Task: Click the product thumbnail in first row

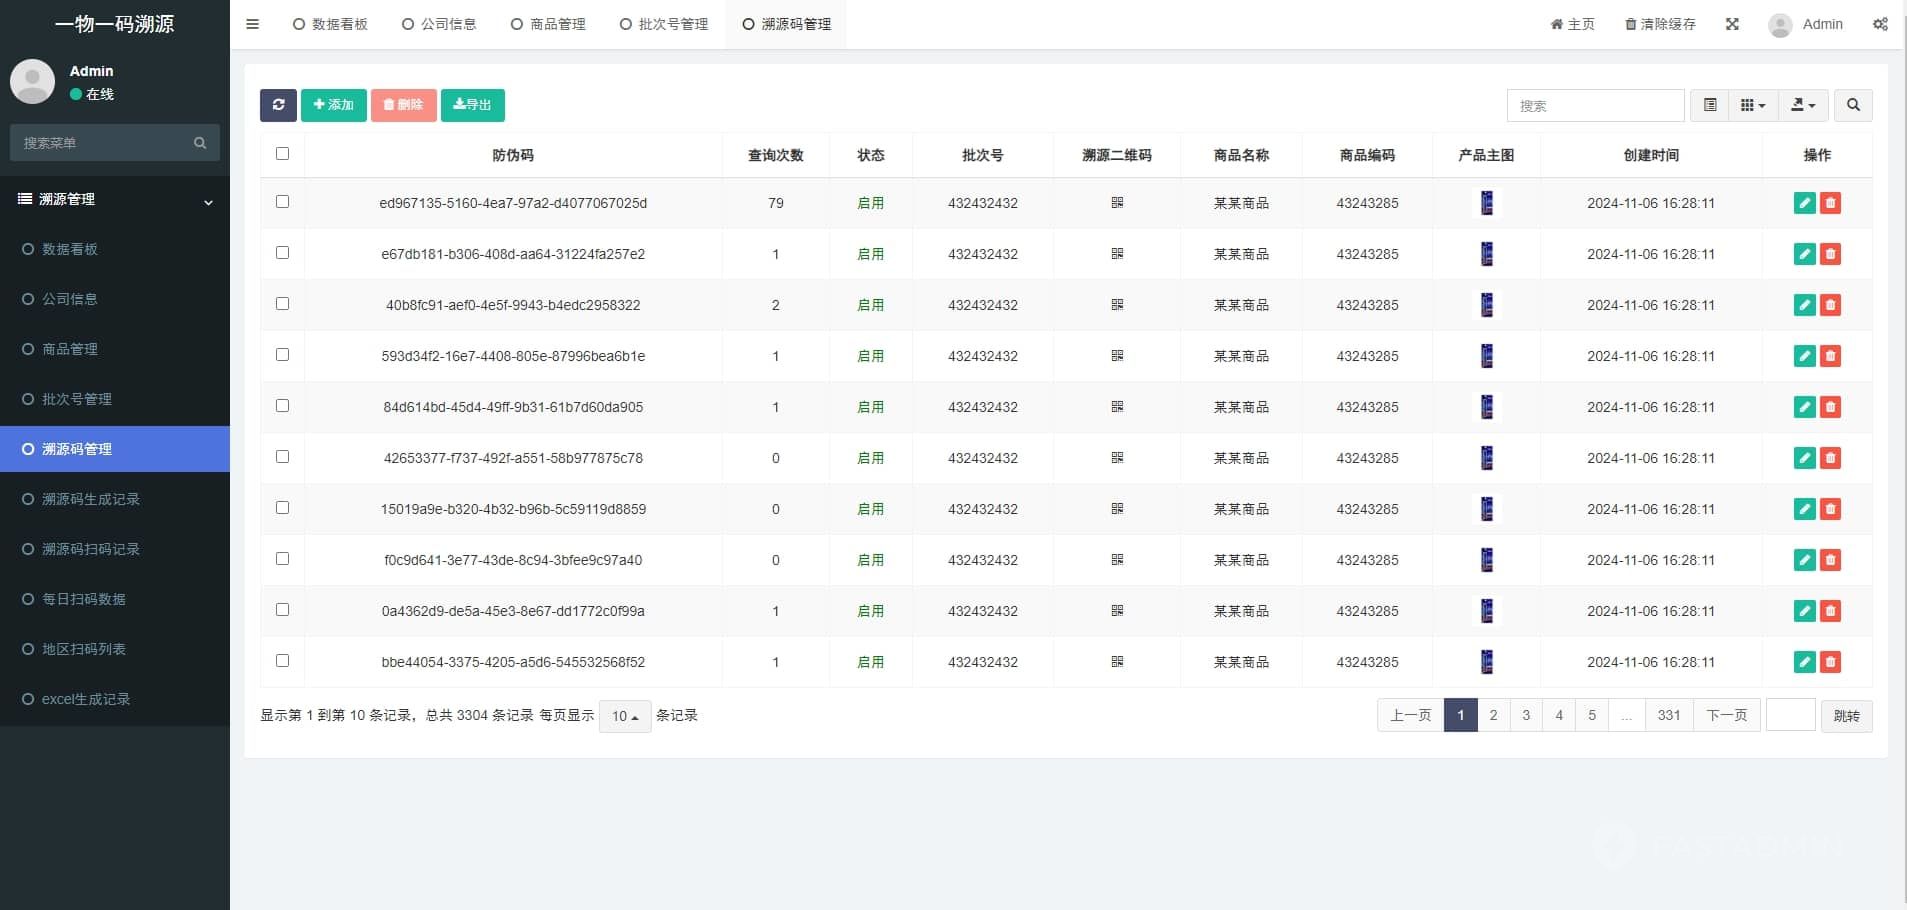Action: tap(1486, 203)
